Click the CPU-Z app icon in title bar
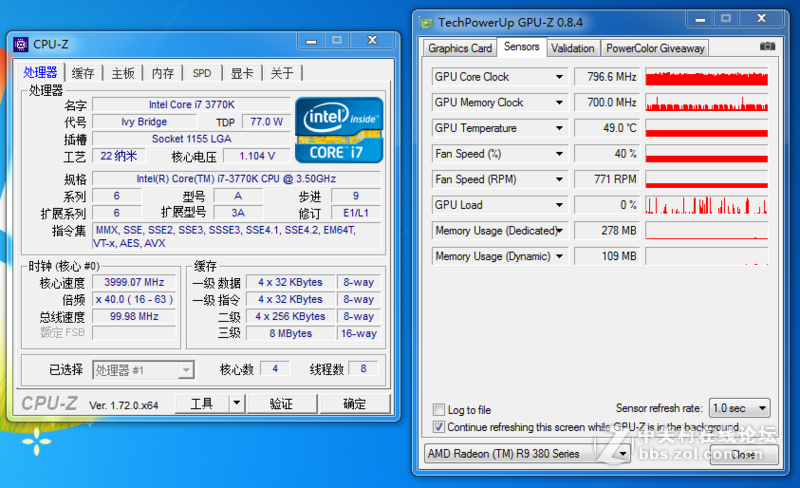Screen dimensions: 800x488 pyautogui.click(x=20, y=44)
